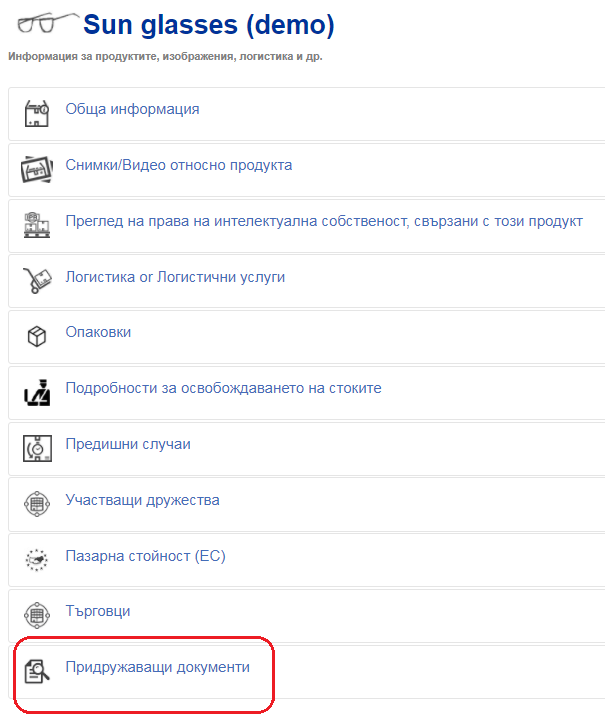
Task: Open Логистика or Логистични услуги link
Action: tap(175, 277)
